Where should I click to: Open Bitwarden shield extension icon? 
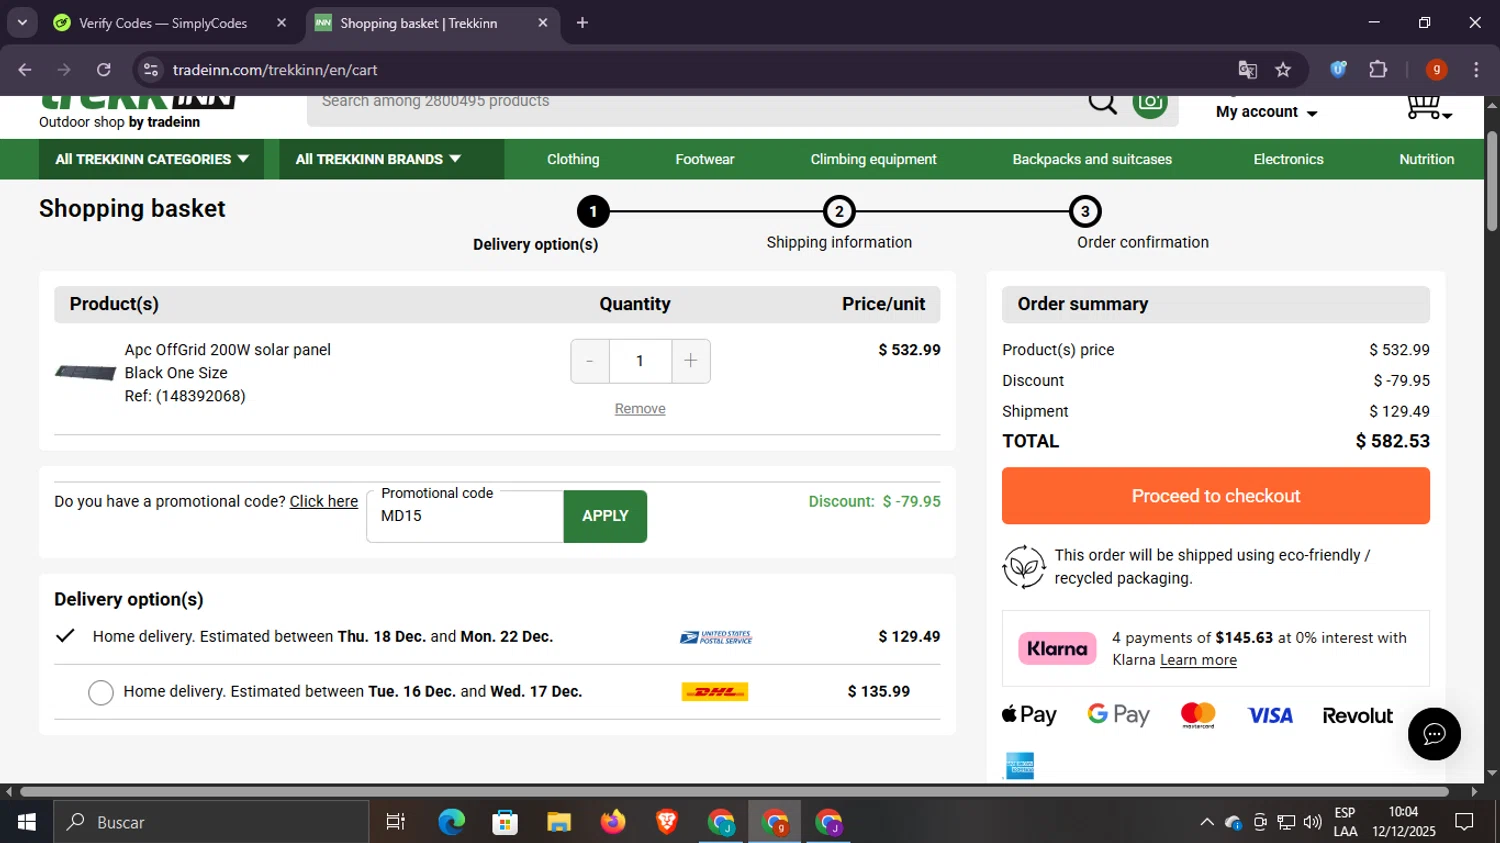coord(1338,70)
